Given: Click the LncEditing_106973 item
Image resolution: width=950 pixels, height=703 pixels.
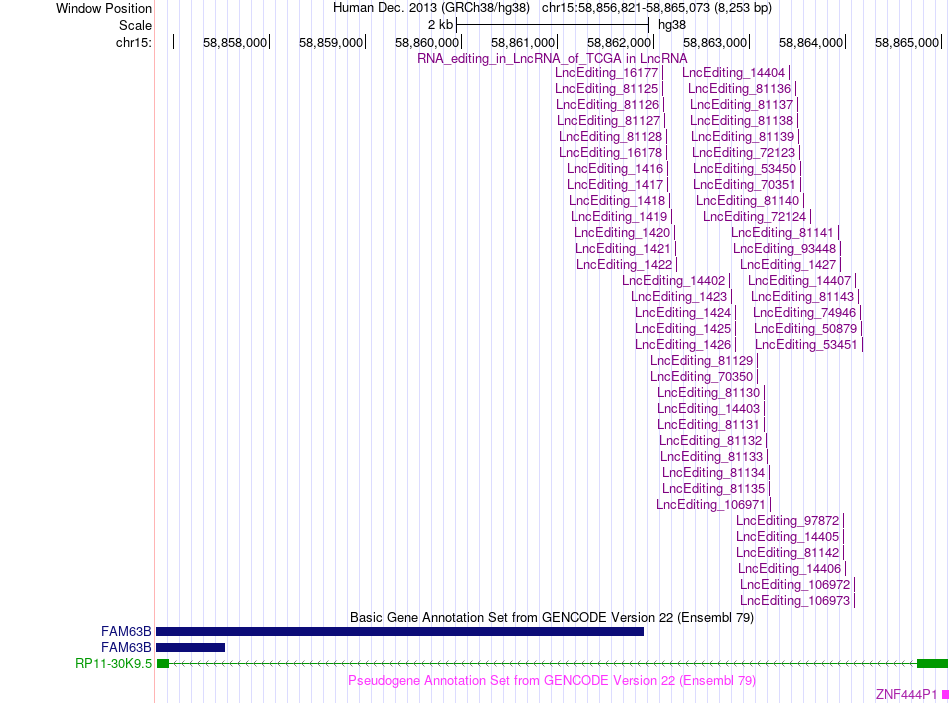Looking at the screenshot, I should pos(795,601).
